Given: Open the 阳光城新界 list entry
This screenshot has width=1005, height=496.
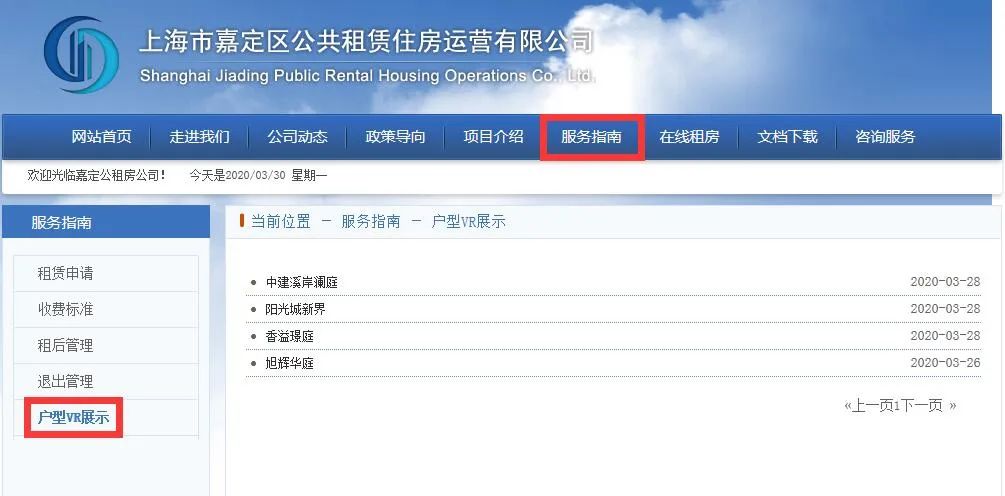Looking at the screenshot, I should [x=295, y=310].
